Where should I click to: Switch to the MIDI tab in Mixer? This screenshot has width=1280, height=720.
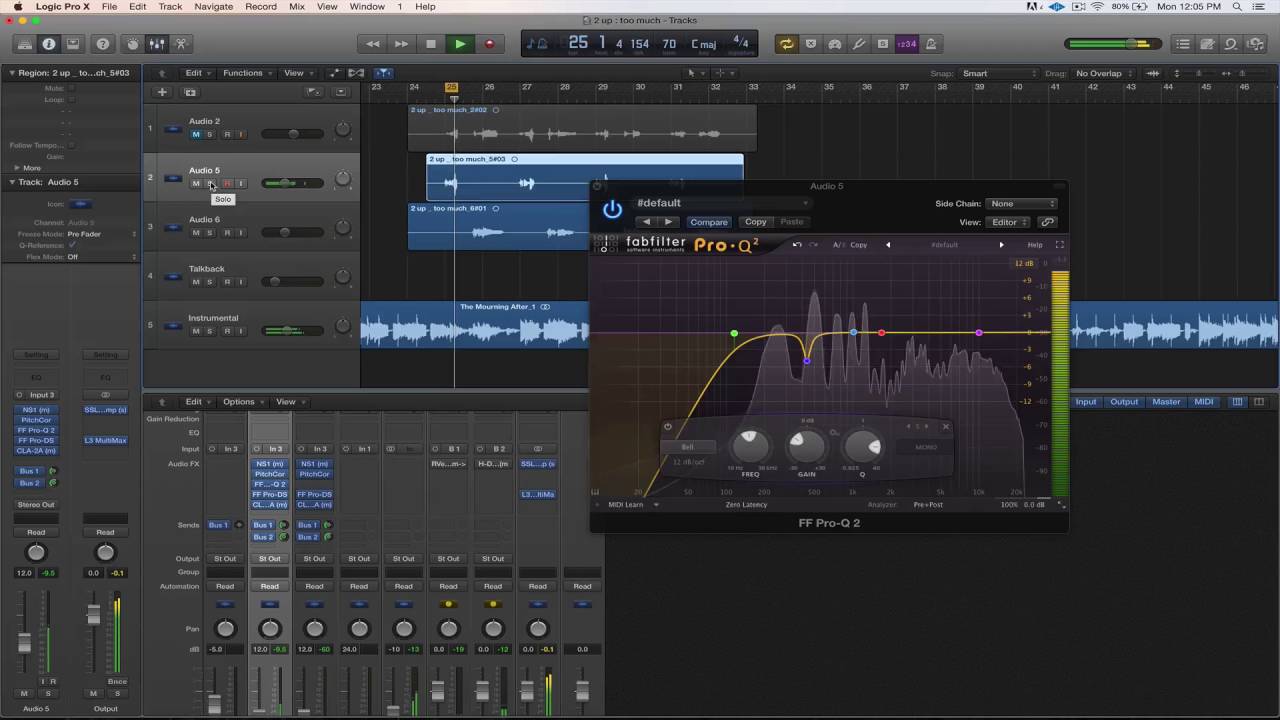[1204, 402]
